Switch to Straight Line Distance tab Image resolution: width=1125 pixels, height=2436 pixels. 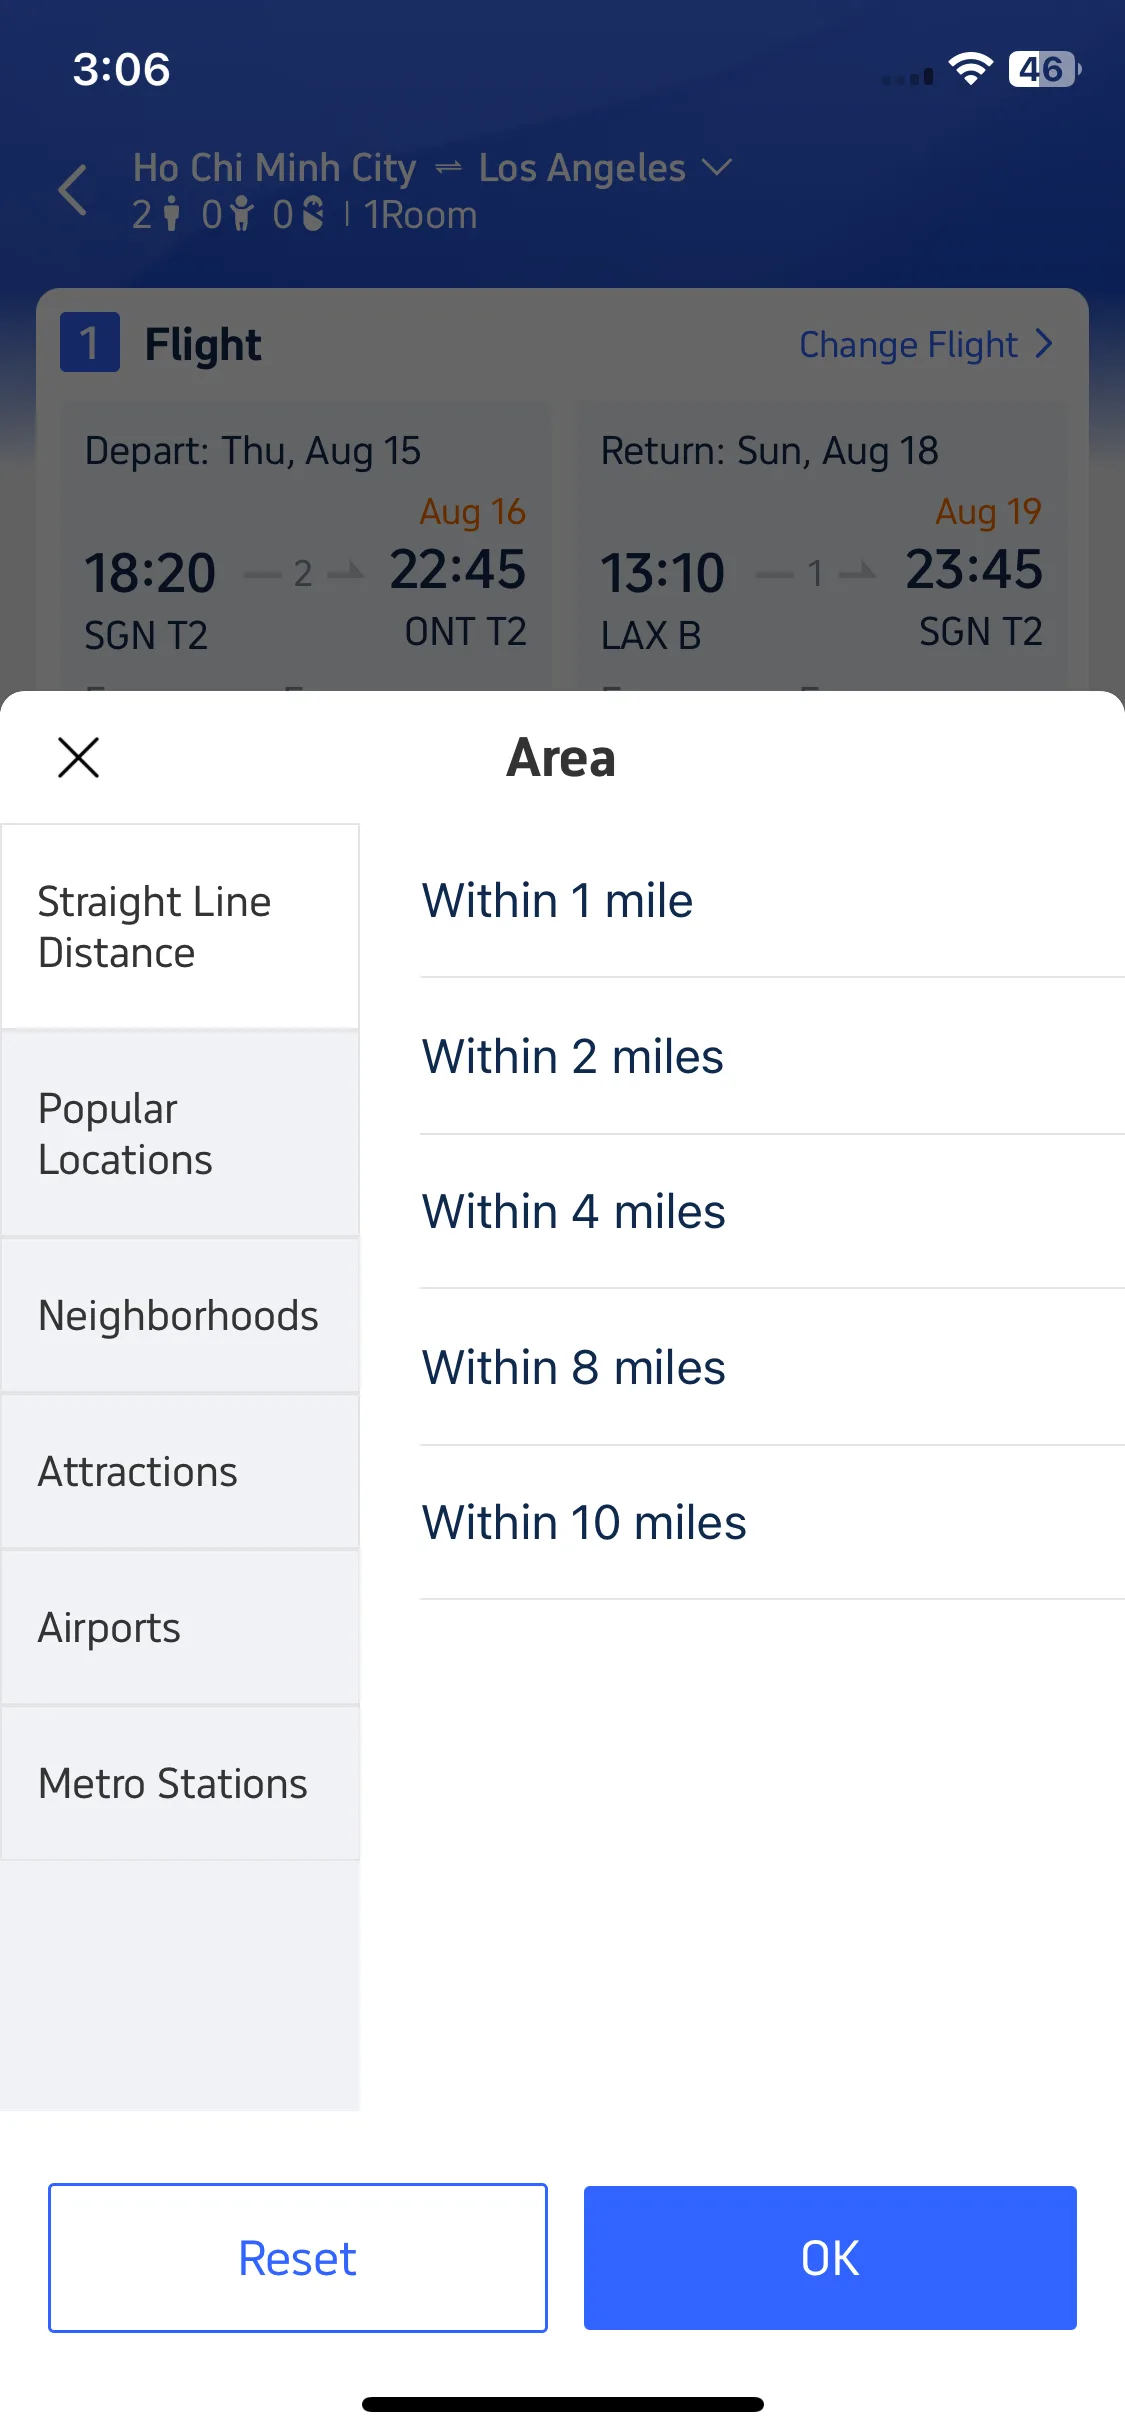pos(180,927)
